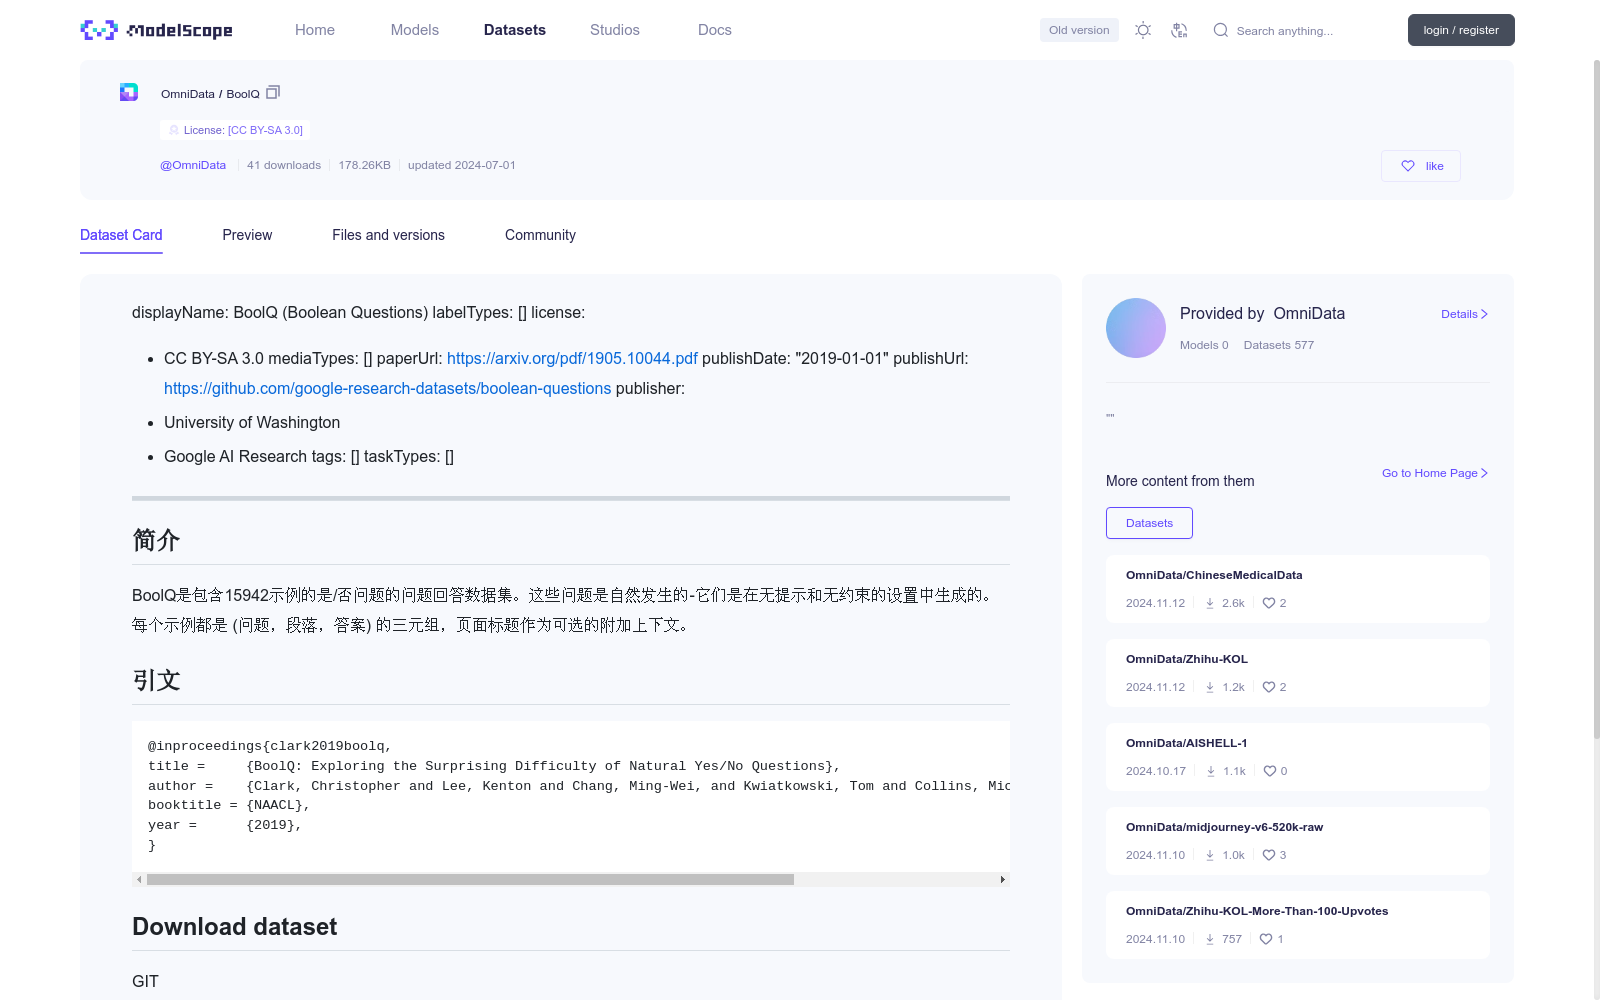Click right arrow of the citation scrollbar

click(1002, 880)
